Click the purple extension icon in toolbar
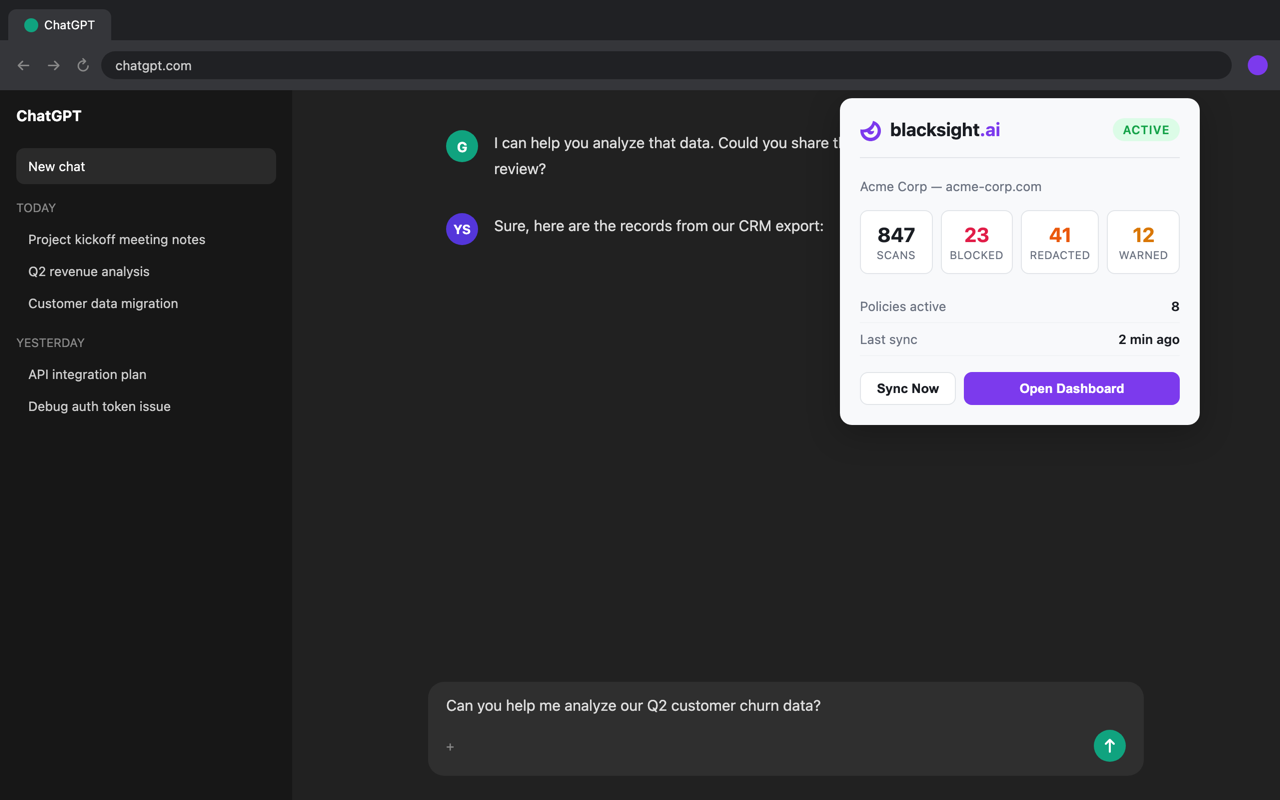Image resolution: width=1280 pixels, height=800 pixels. (1258, 65)
